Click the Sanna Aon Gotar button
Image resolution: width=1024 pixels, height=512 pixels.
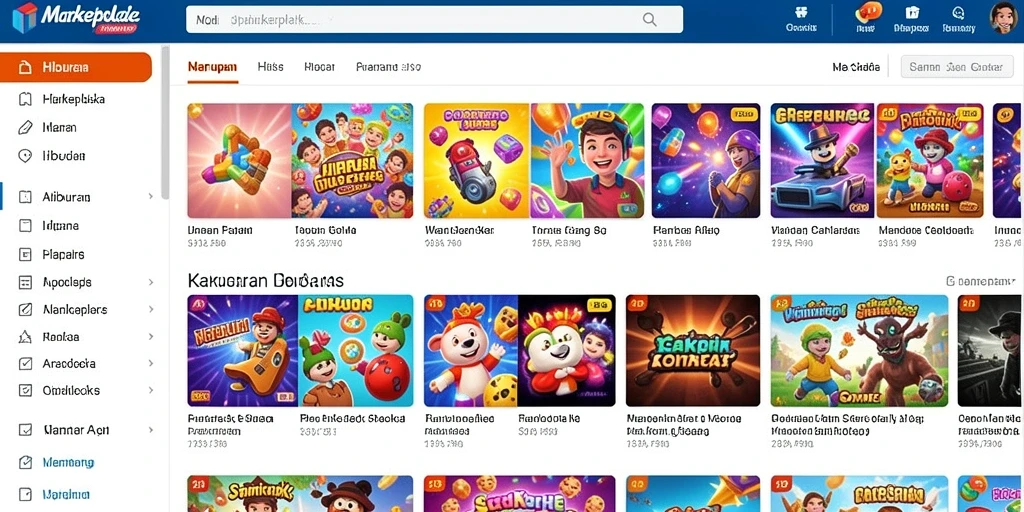[955, 67]
